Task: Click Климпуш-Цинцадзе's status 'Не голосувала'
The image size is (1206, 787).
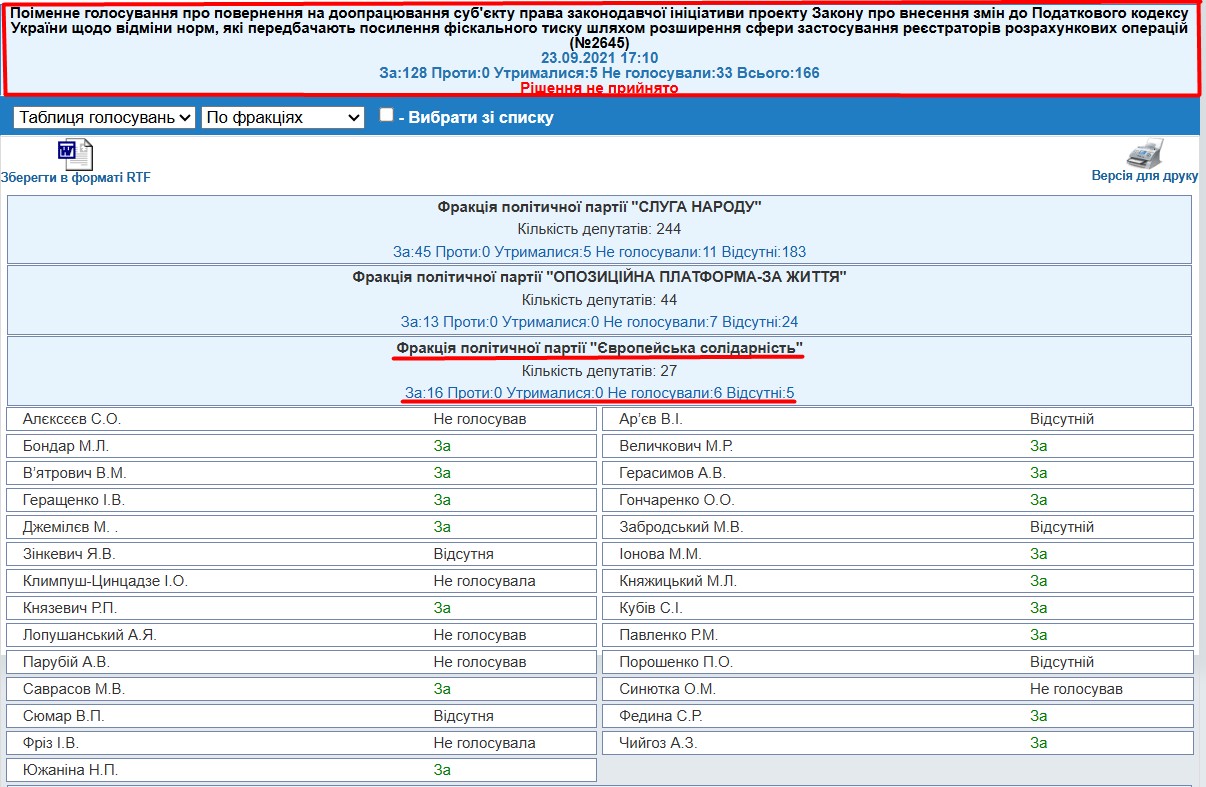Action: (485, 581)
